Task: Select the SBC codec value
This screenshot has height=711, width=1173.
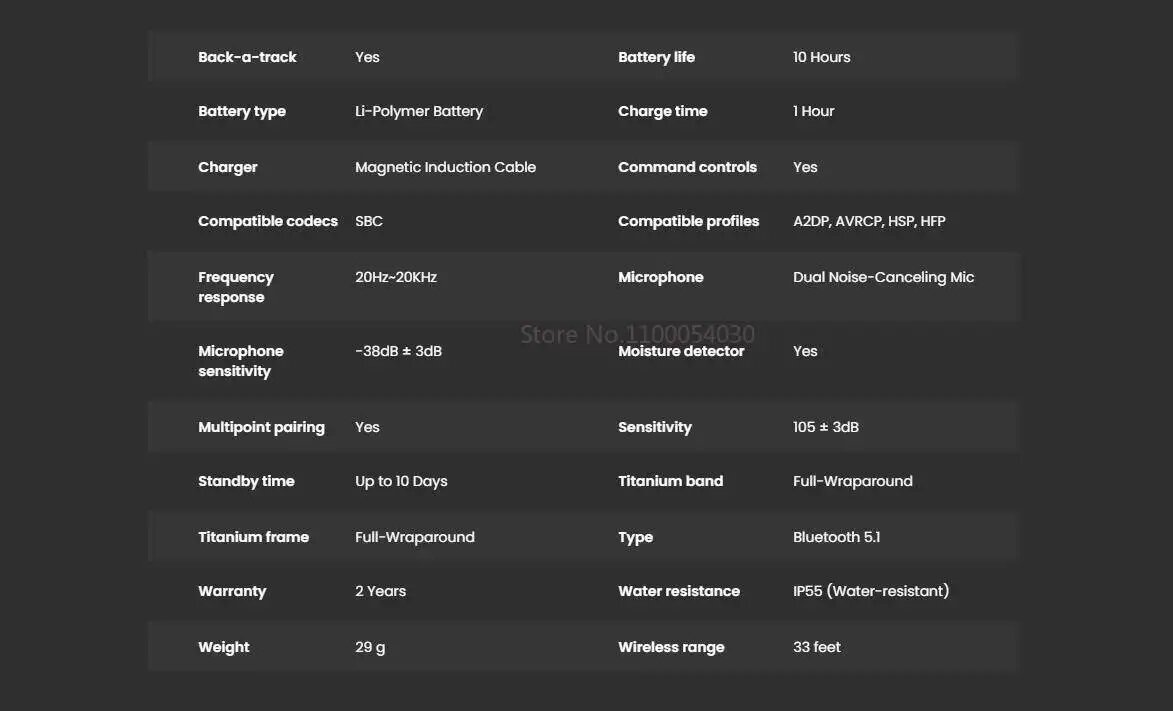Action: (x=369, y=222)
